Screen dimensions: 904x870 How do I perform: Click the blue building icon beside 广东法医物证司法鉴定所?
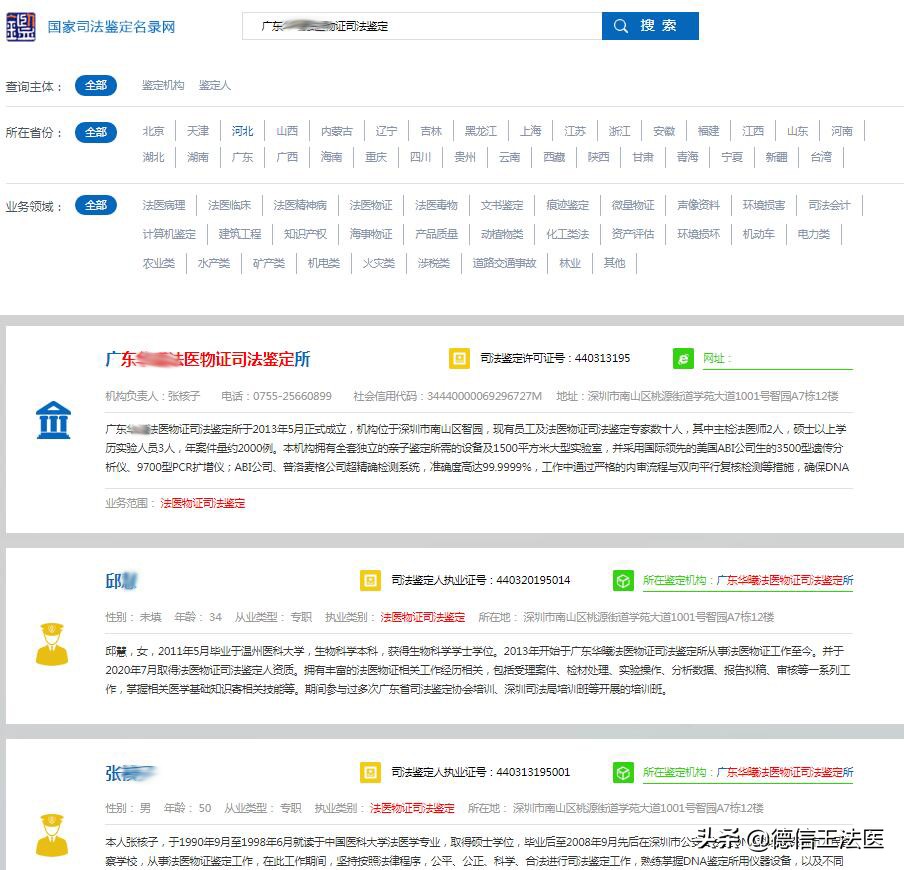(x=53, y=421)
